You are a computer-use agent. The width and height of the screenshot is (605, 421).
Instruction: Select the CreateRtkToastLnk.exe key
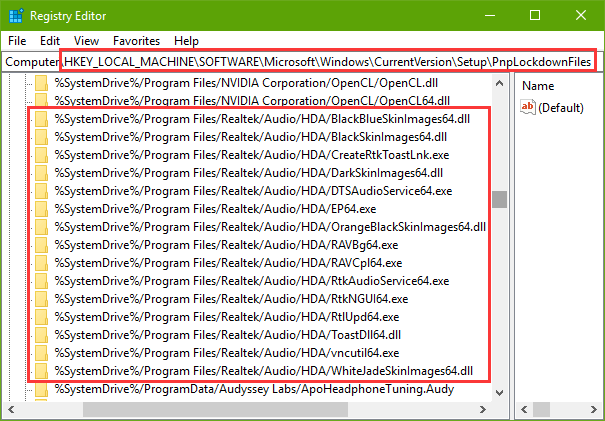[x=252, y=155]
